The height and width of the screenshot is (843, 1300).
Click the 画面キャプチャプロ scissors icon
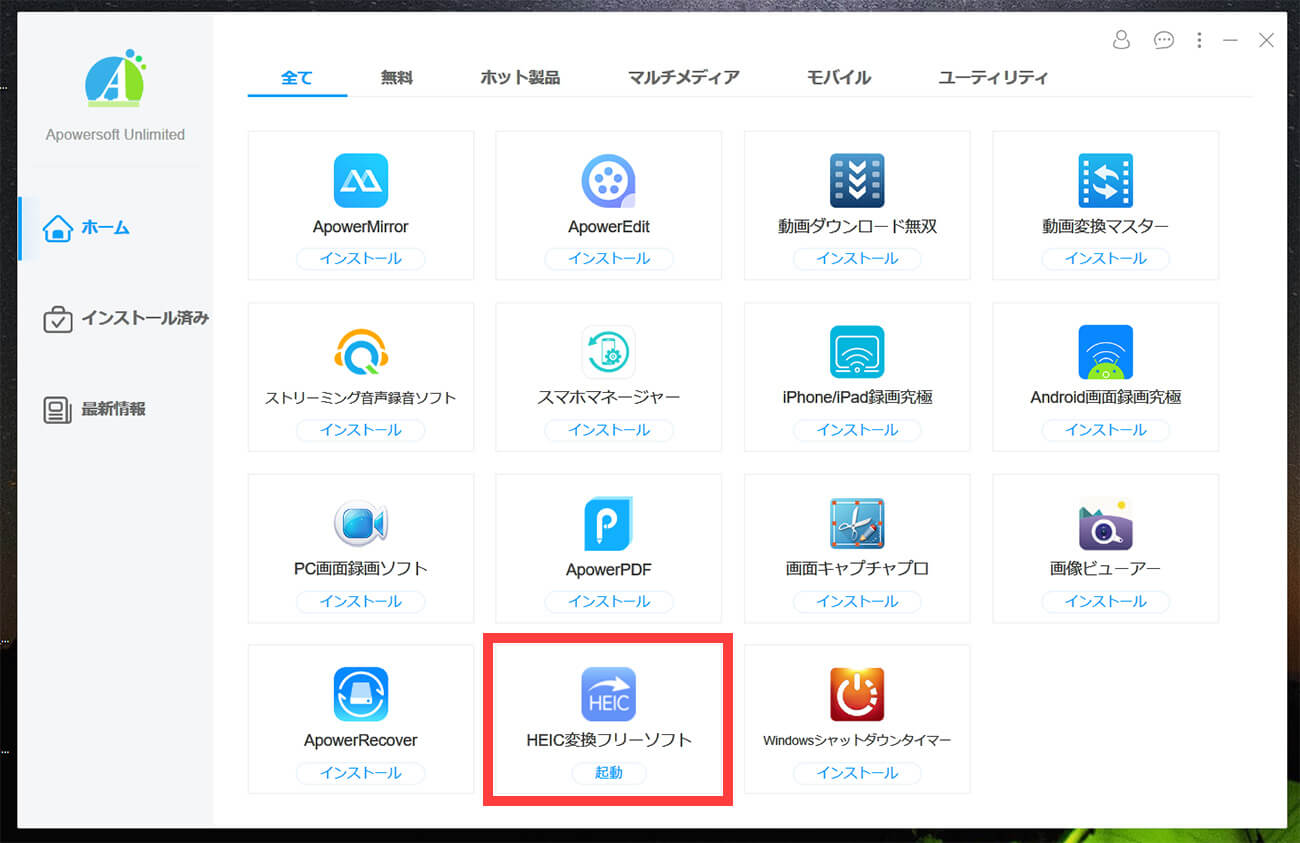857,523
